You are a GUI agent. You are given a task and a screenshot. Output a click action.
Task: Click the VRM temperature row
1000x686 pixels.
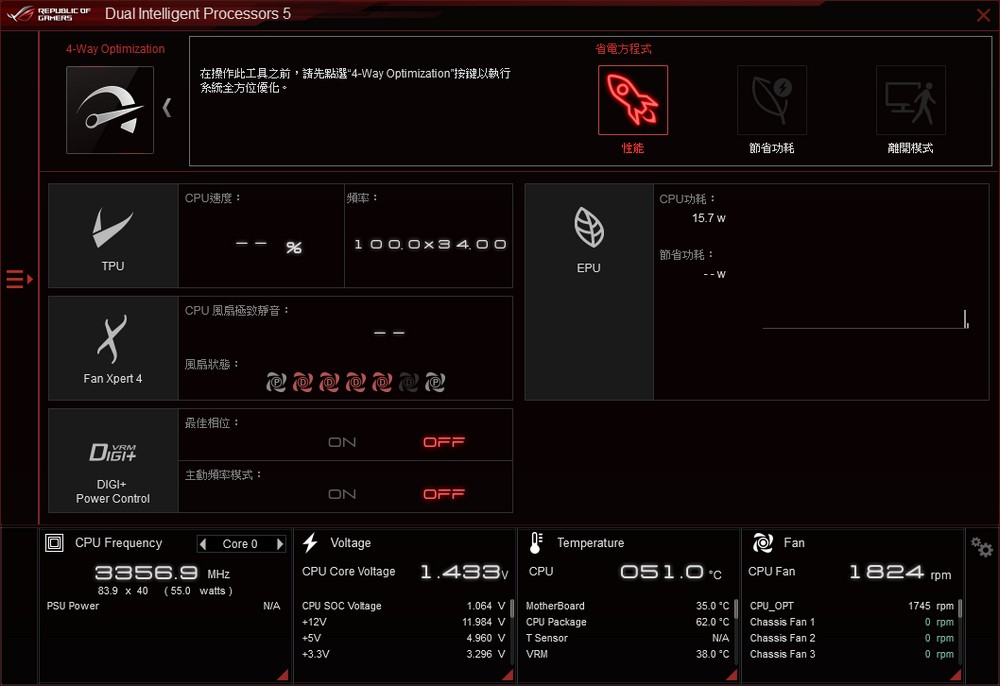[628, 653]
